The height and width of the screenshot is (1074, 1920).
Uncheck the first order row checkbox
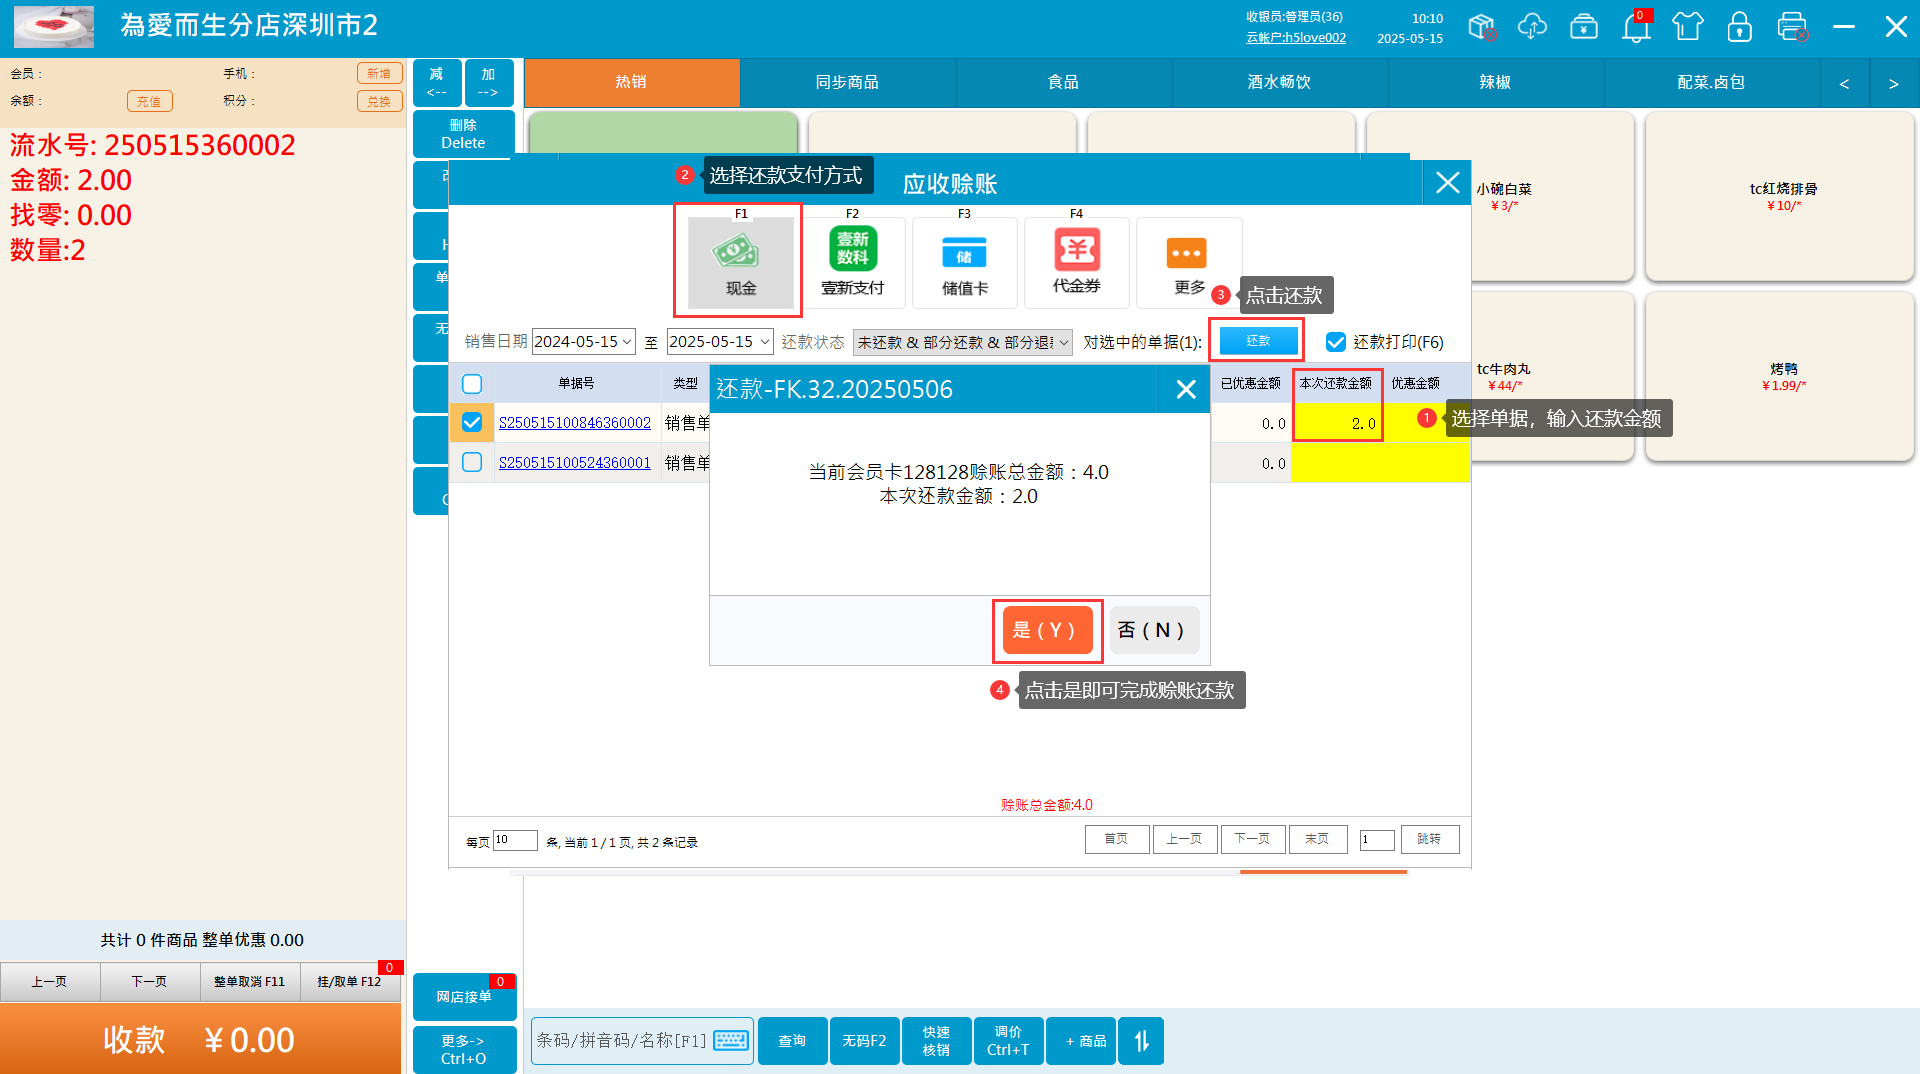[x=472, y=423]
